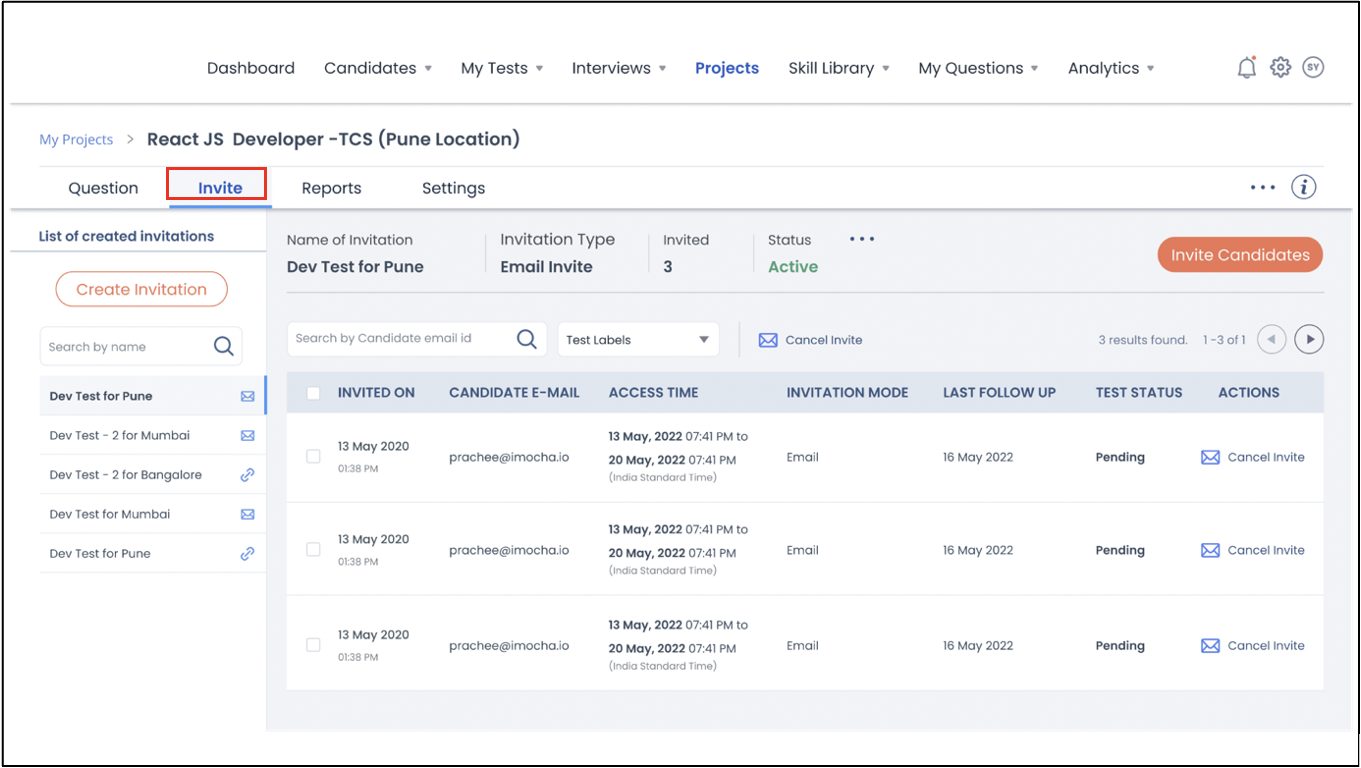Click email icon for Dev Test - 2 for Mumbai
The height and width of the screenshot is (768, 1361).
(x=248, y=436)
